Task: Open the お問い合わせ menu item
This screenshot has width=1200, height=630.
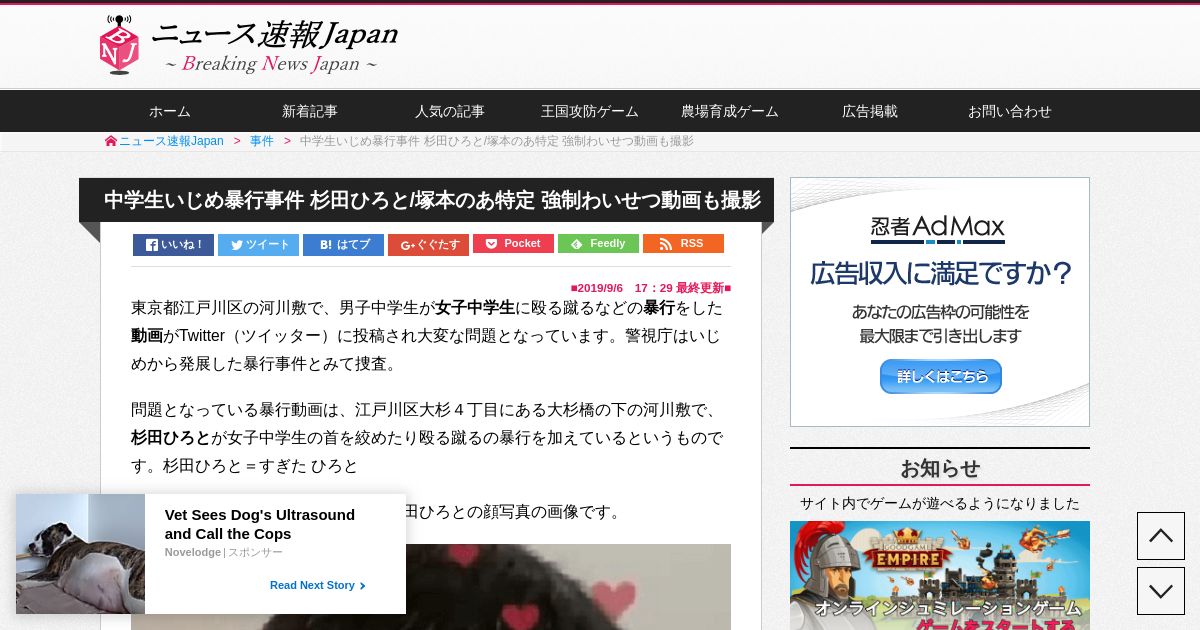Action: 1010,111
